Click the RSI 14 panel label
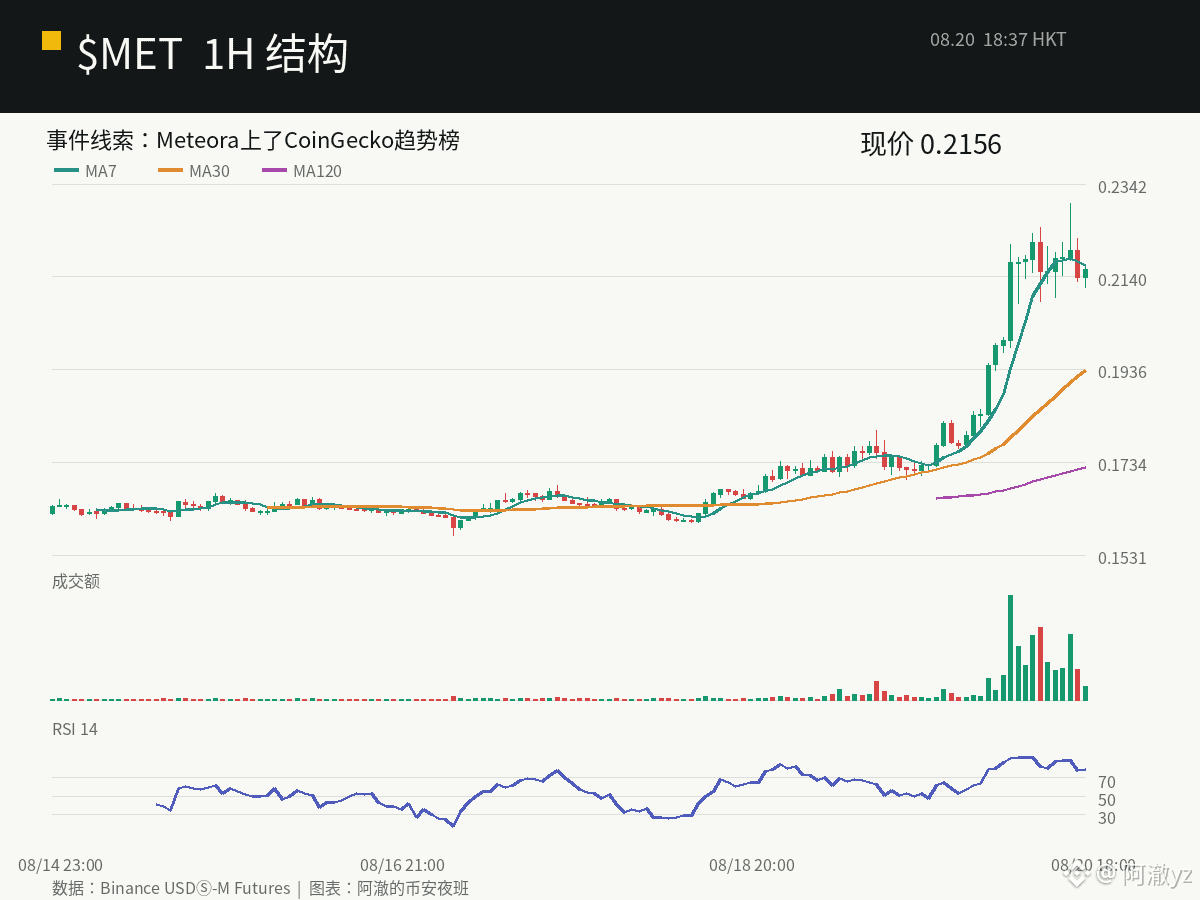 tap(75, 729)
